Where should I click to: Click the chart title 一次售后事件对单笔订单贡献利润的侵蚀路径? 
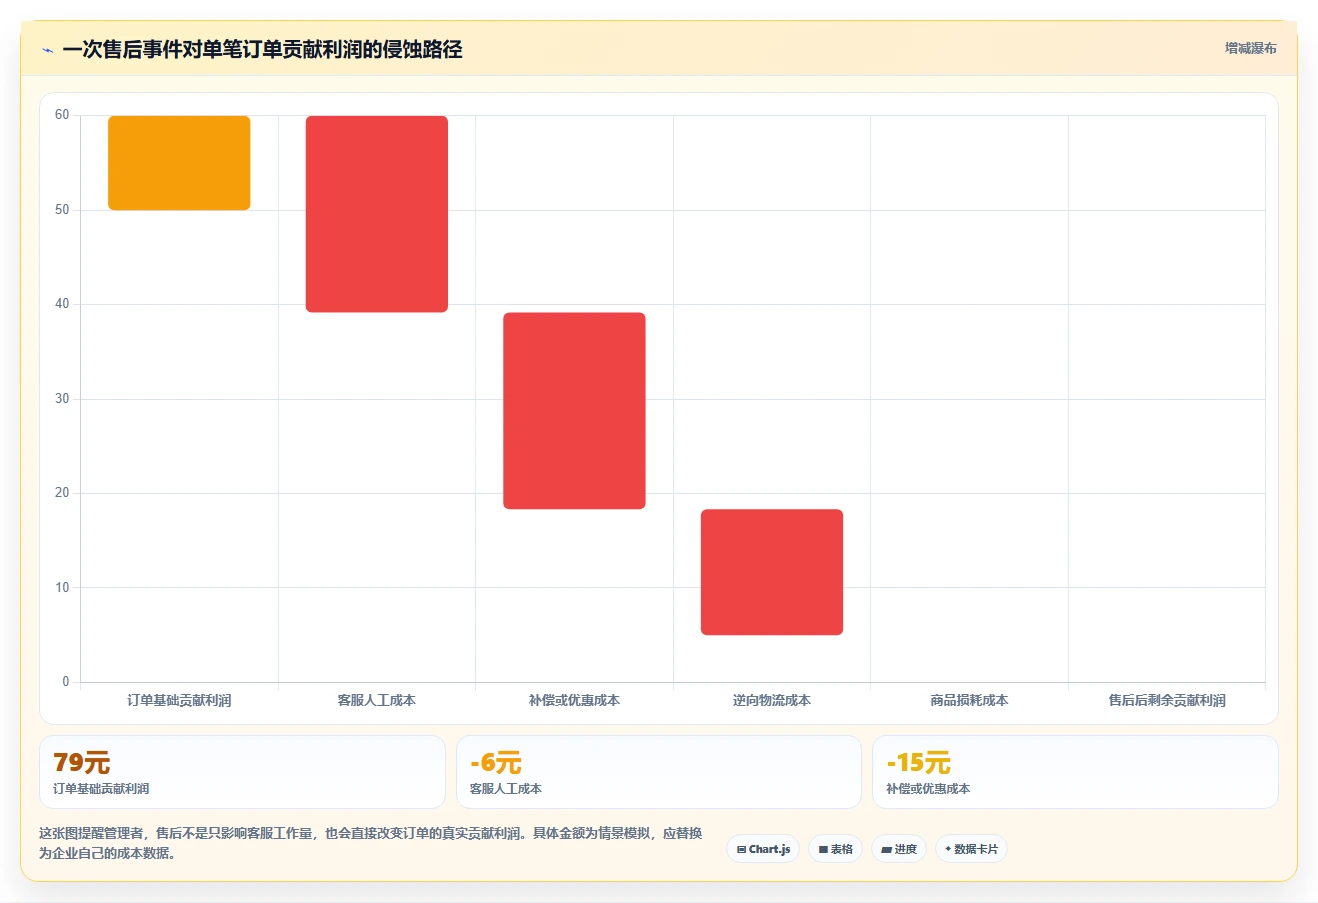click(x=262, y=50)
